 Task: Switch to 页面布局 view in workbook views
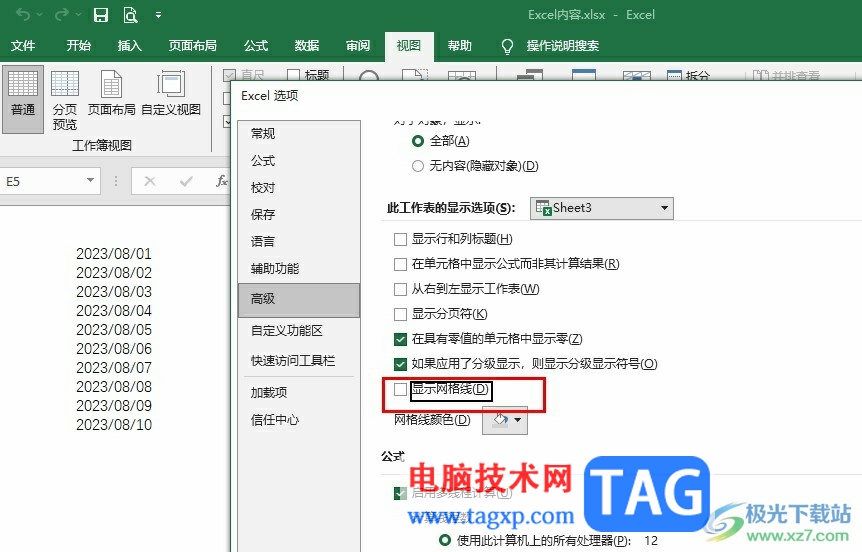coord(111,93)
